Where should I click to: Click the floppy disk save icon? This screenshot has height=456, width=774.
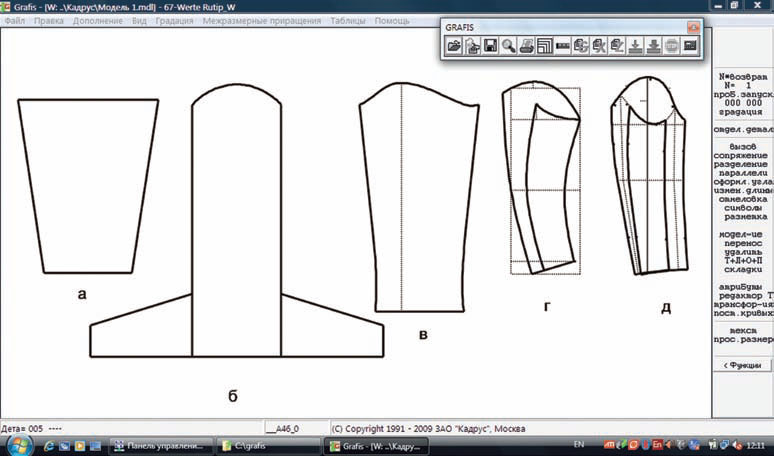tap(490, 46)
